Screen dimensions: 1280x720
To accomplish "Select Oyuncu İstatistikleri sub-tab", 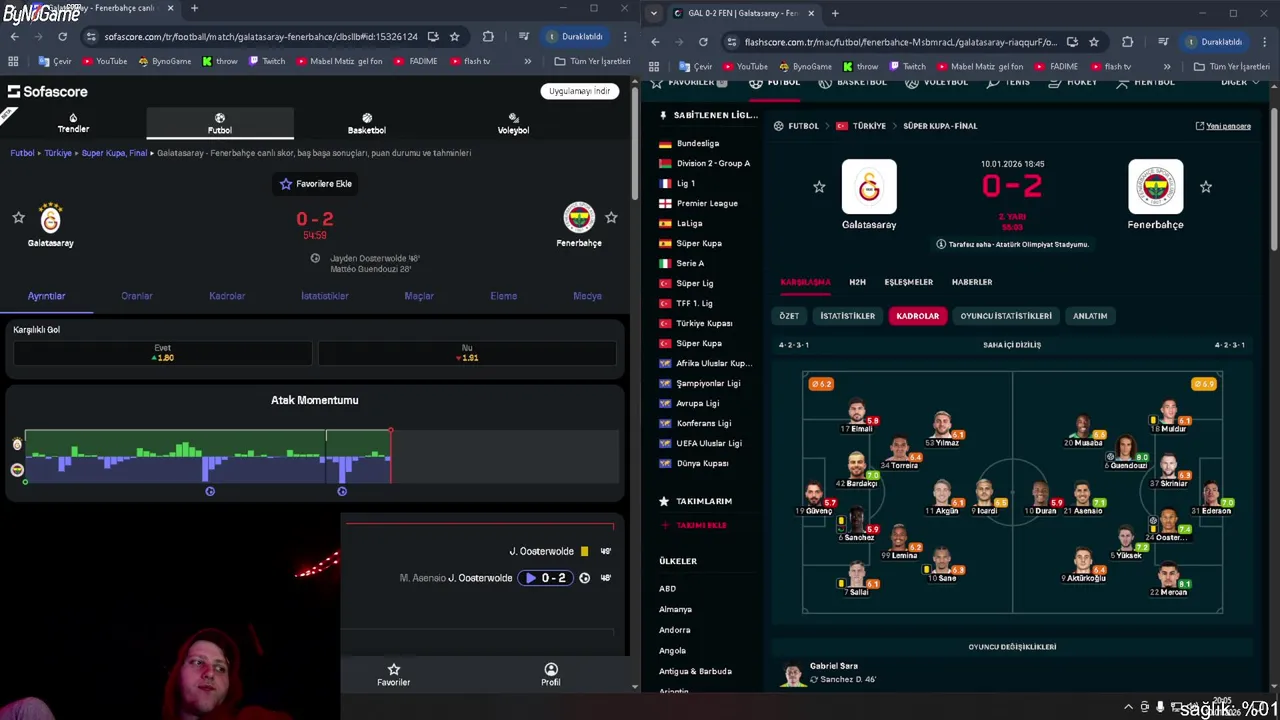I will click(x=1006, y=316).
